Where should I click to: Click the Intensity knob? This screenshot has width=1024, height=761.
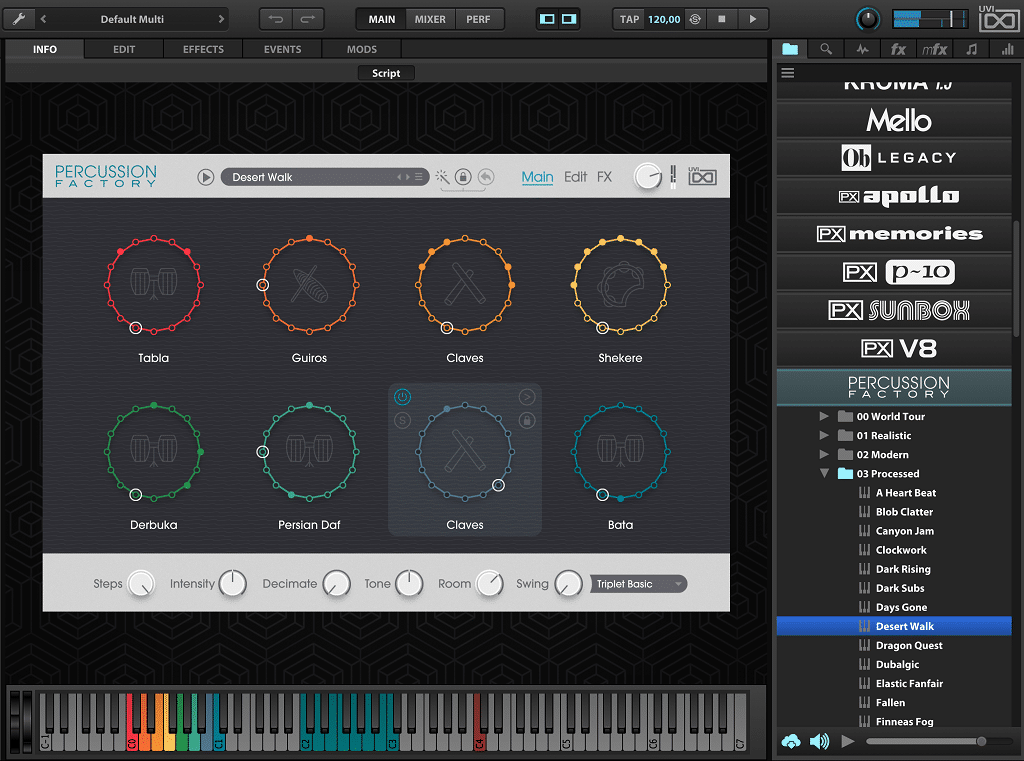232,583
